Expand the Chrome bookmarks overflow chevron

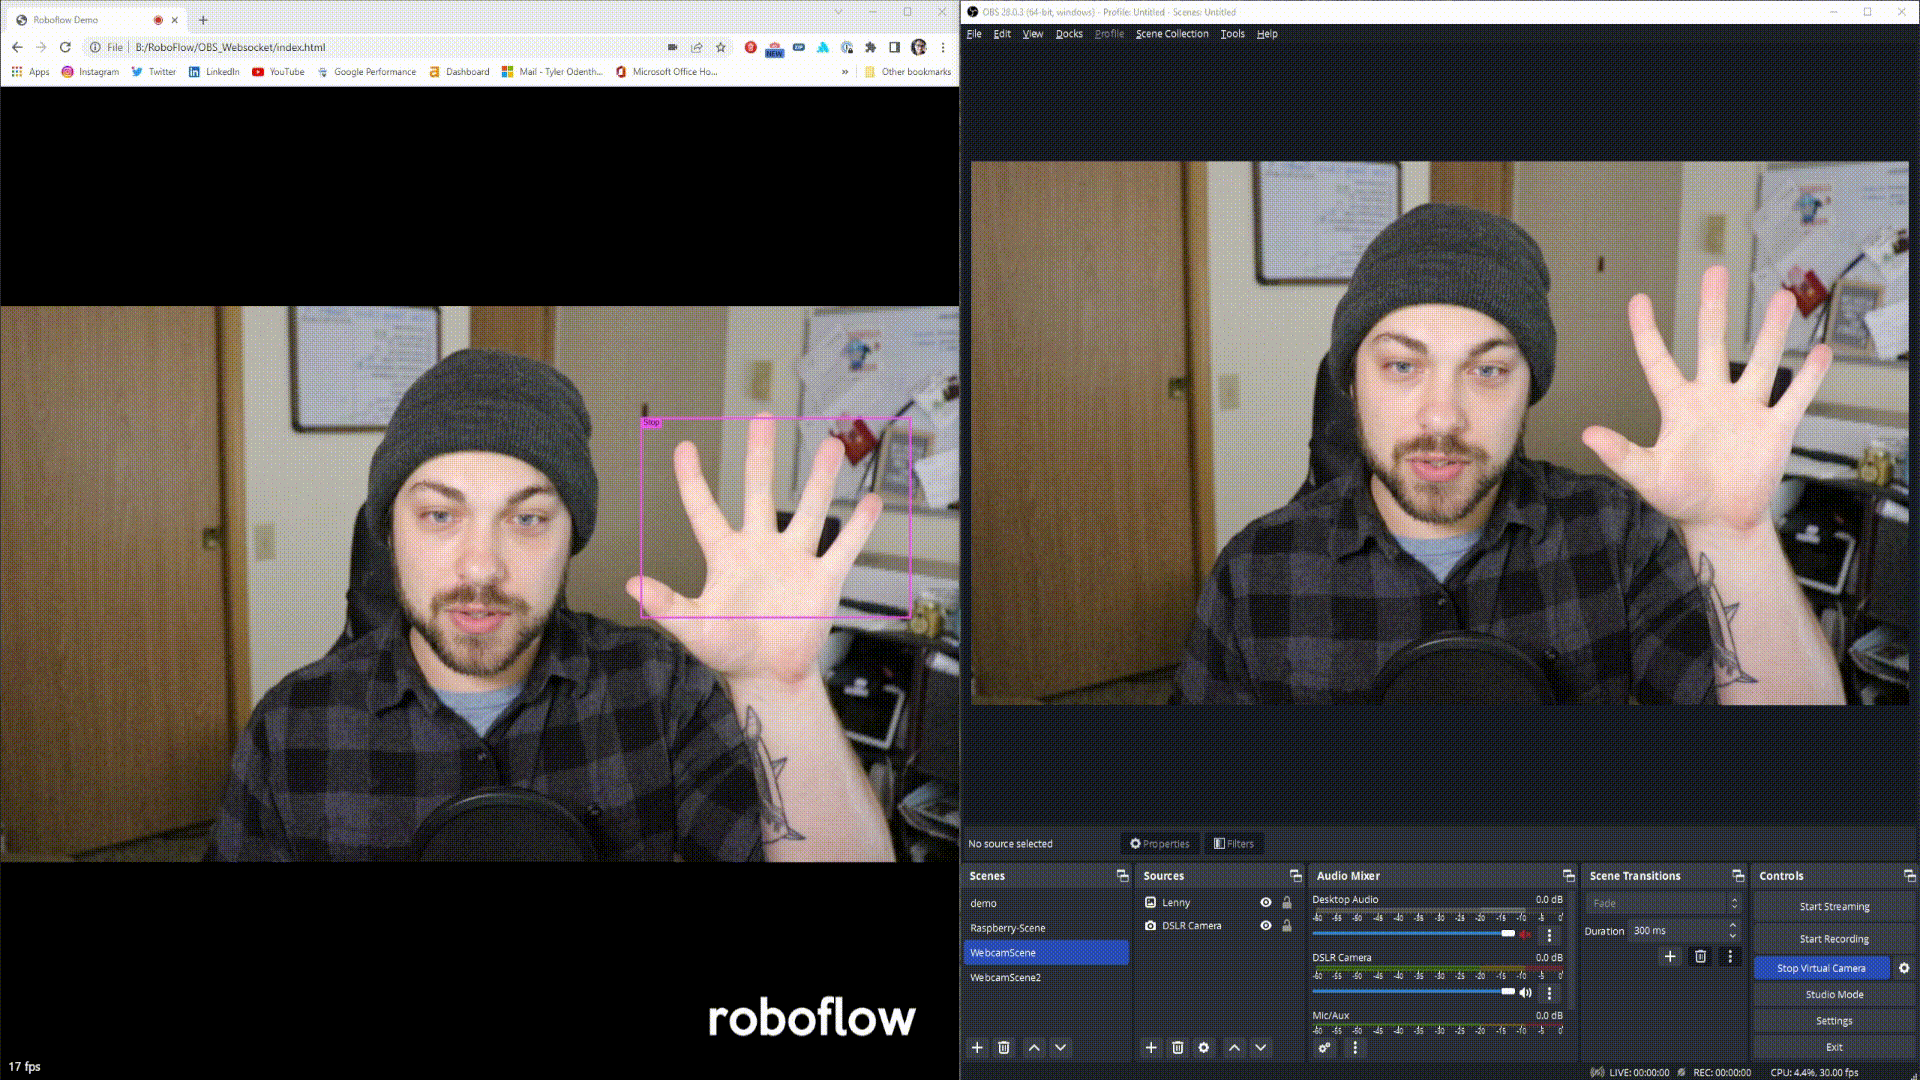pos(845,72)
